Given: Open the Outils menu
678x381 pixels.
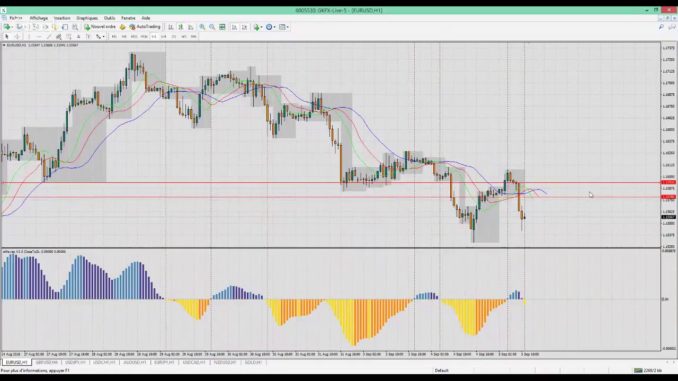Looking at the screenshot, I should coord(109,18).
